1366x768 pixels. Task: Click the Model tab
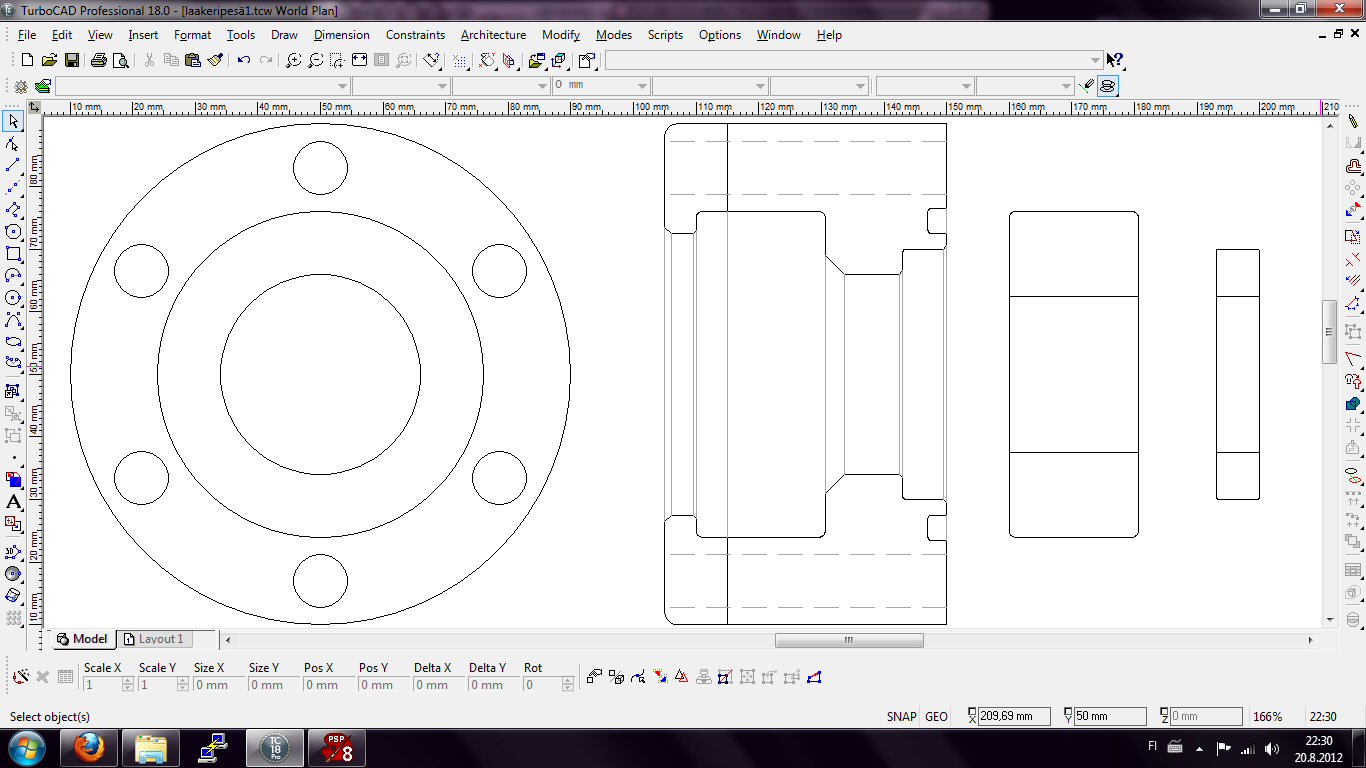pos(82,639)
